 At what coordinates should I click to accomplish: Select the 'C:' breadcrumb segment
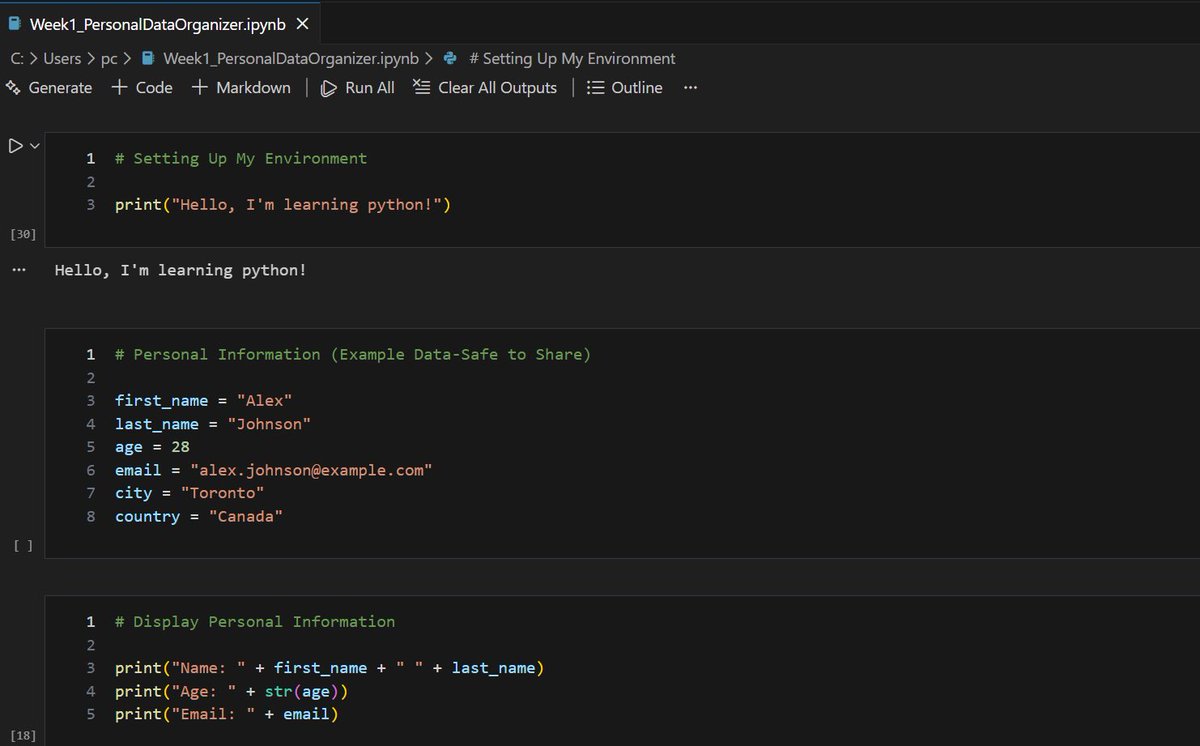17,59
